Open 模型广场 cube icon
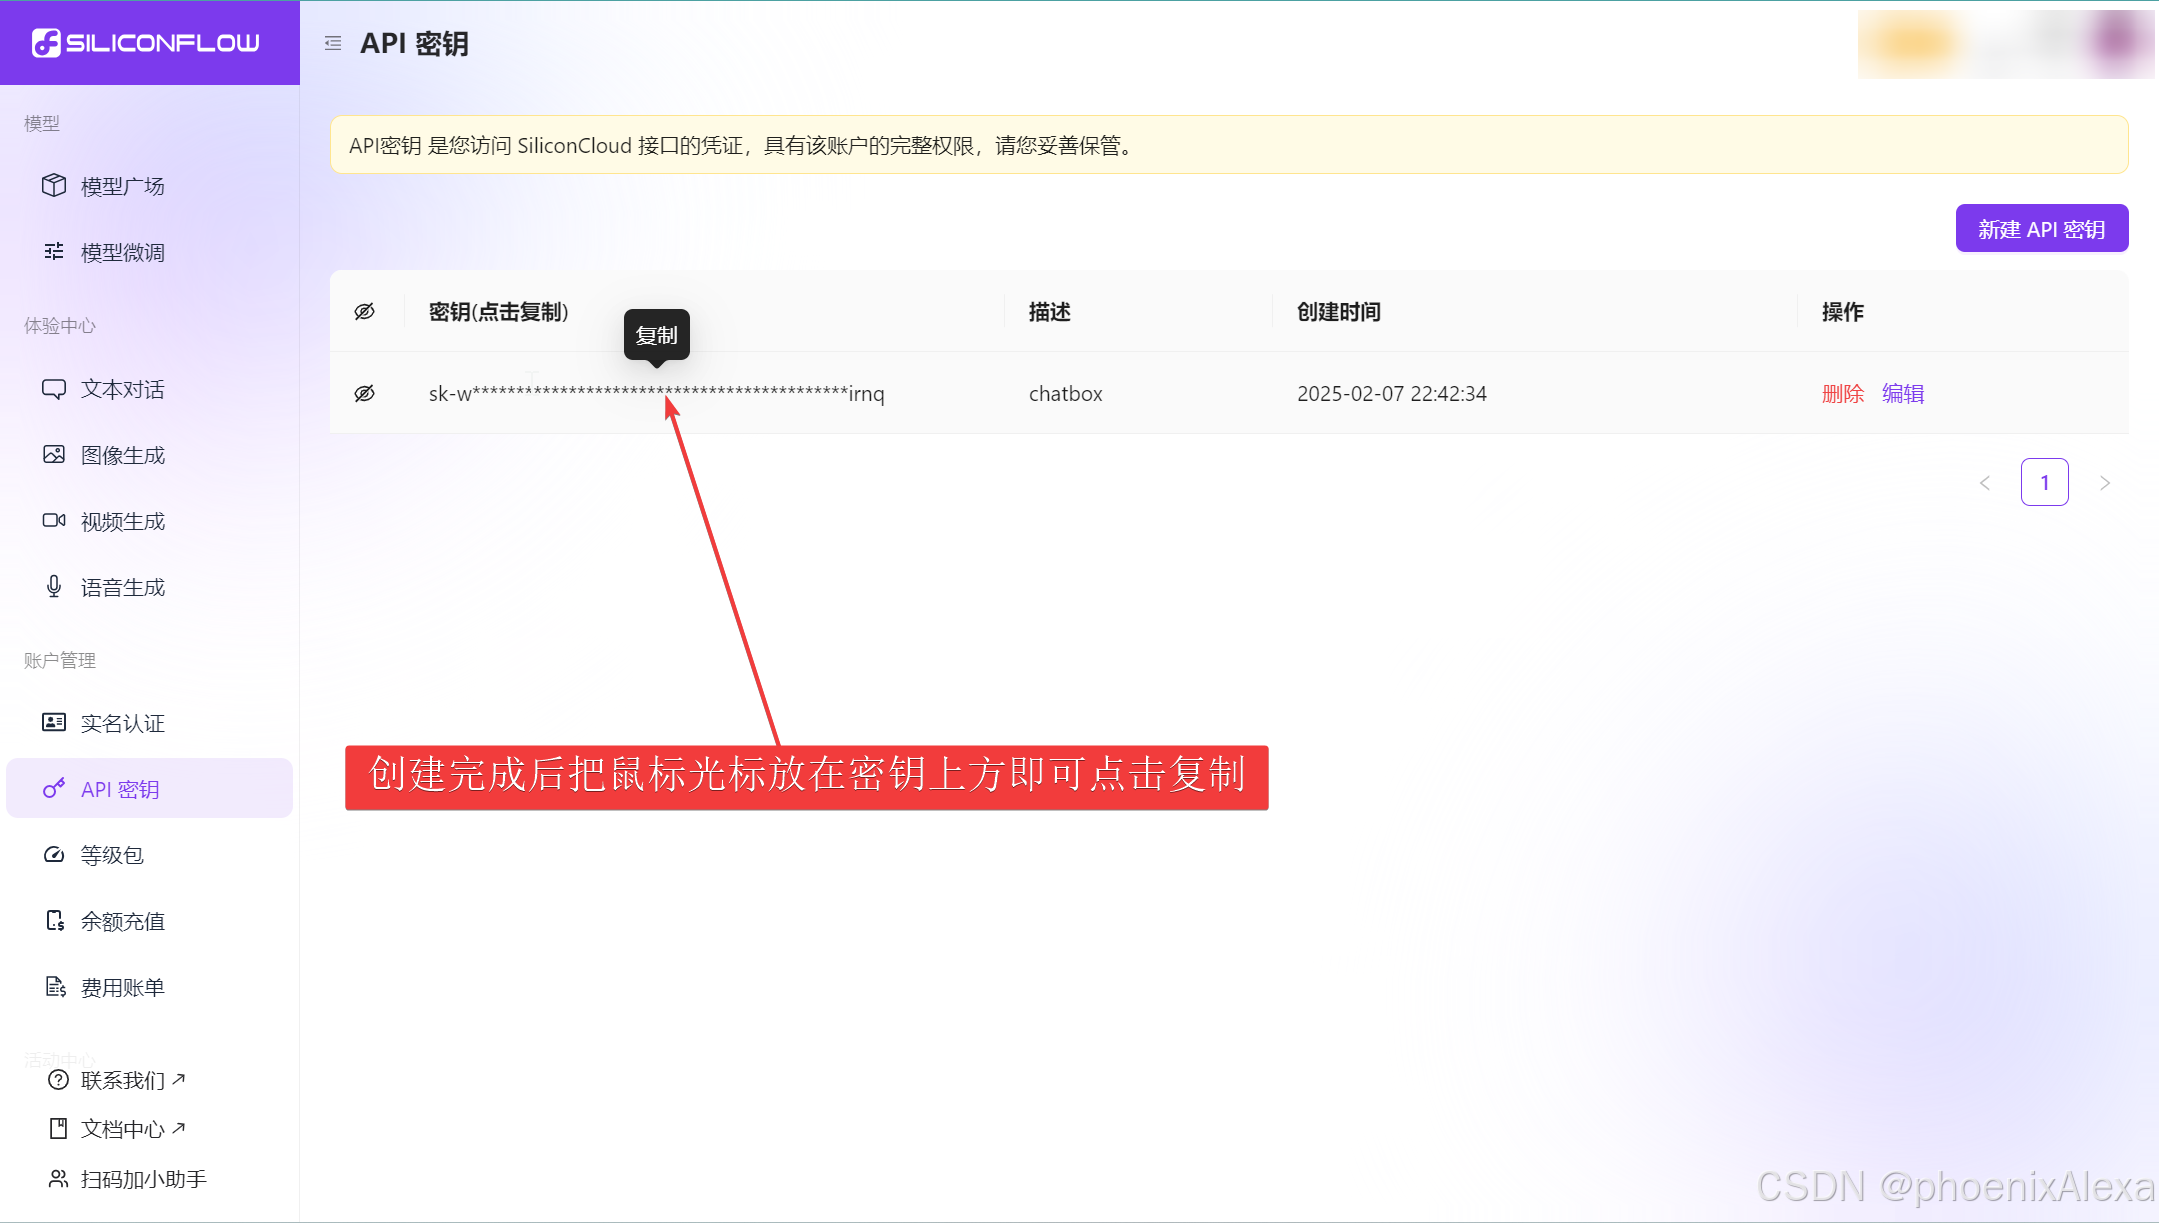Screen dimensions: 2159x1223 click(54, 185)
